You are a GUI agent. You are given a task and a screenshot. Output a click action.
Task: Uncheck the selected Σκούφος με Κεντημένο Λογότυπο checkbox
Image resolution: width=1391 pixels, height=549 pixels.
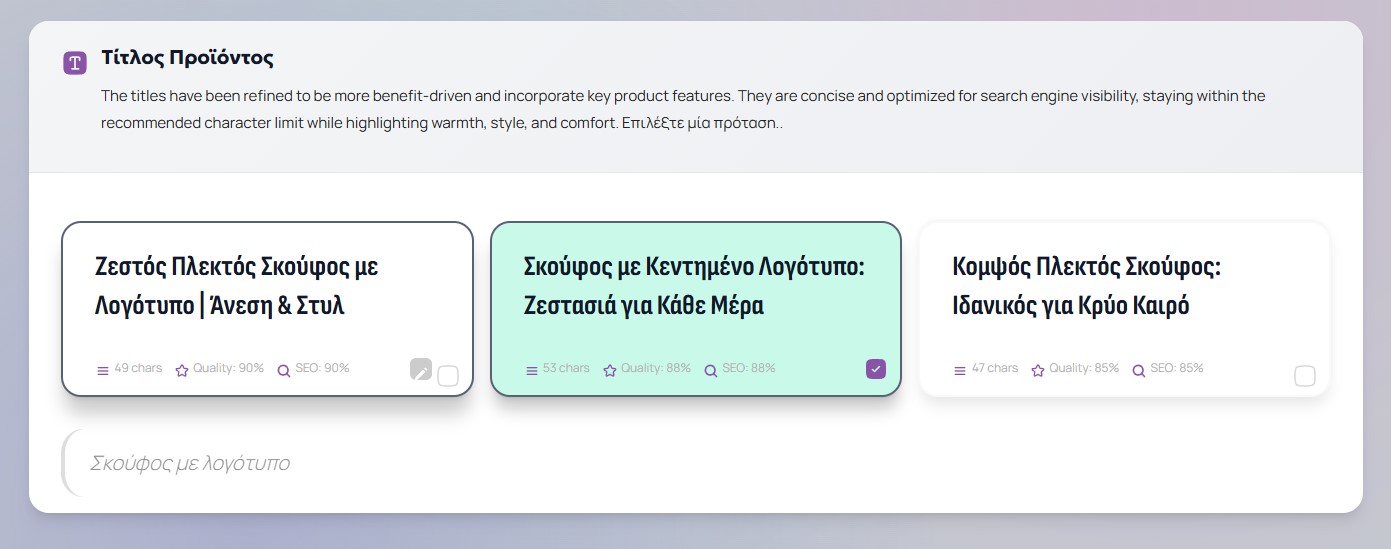(876, 369)
